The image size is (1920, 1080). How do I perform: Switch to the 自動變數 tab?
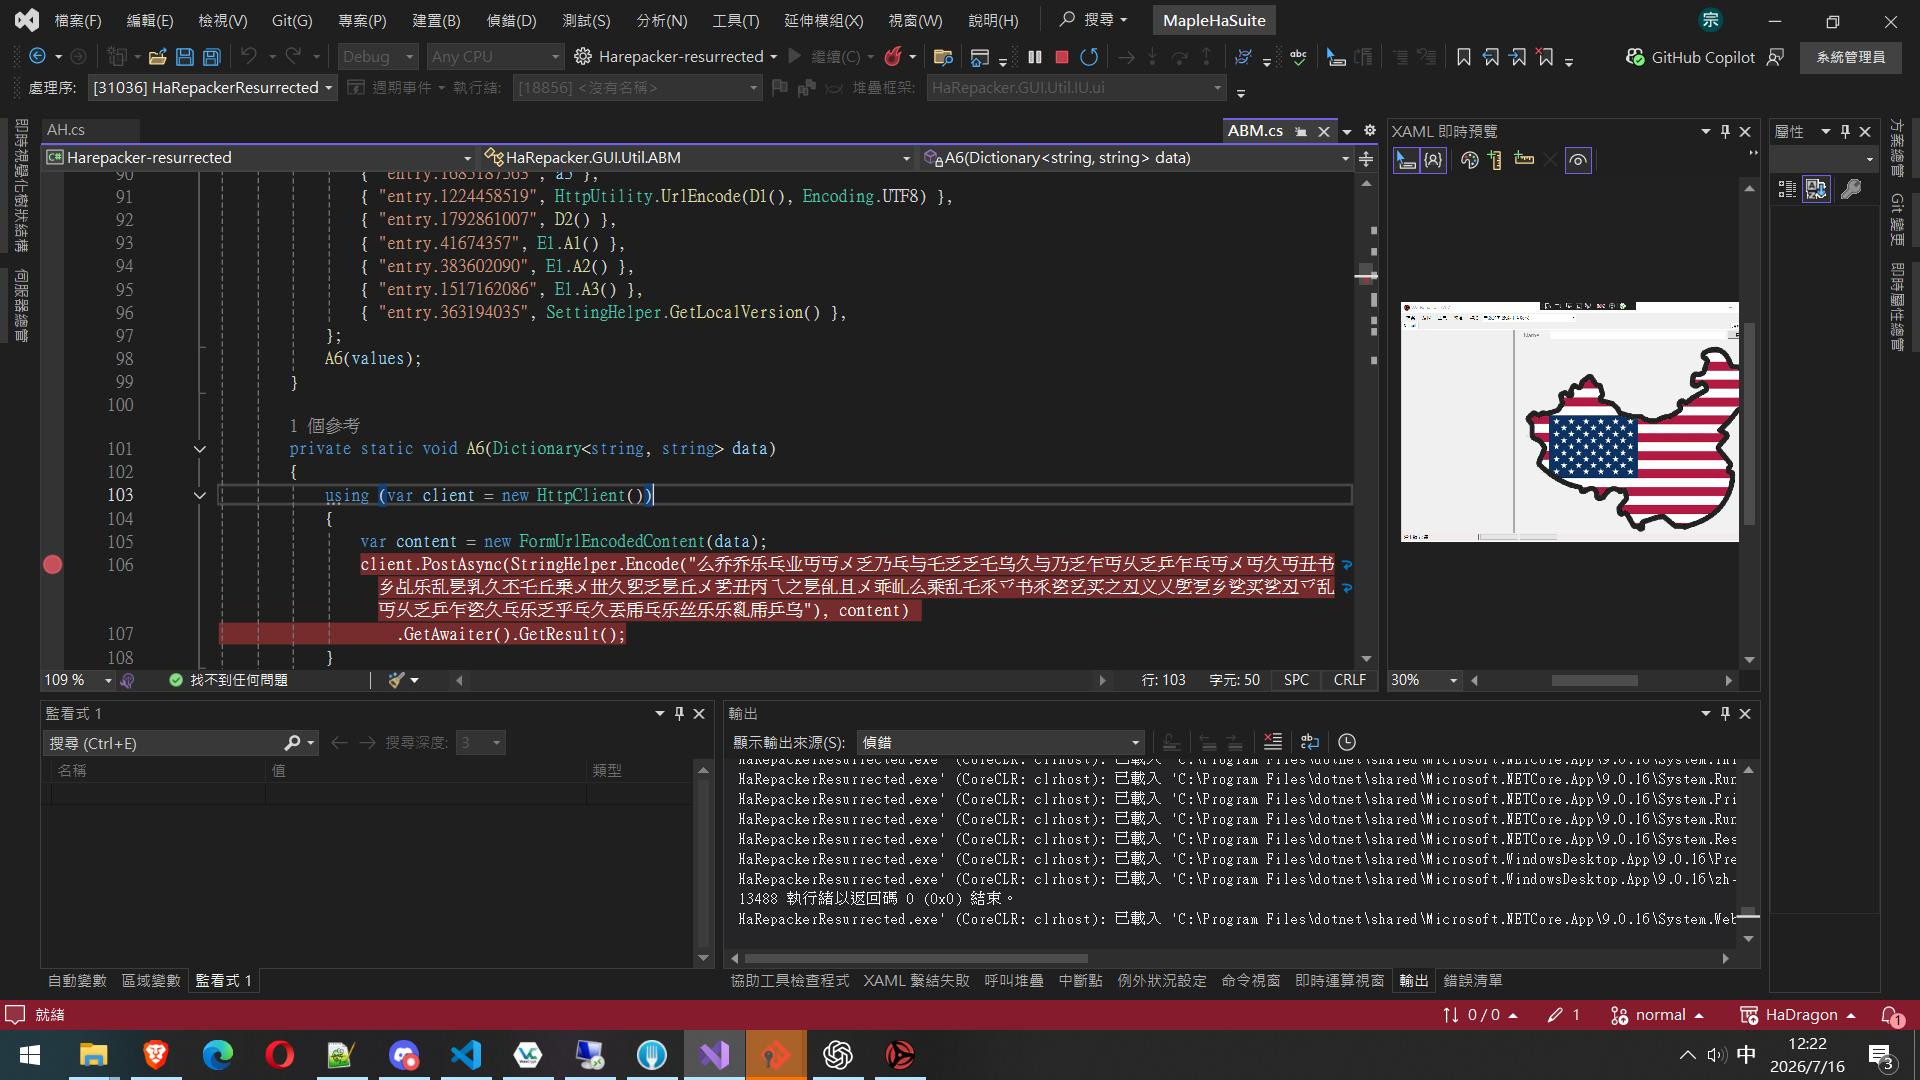[x=77, y=981]
